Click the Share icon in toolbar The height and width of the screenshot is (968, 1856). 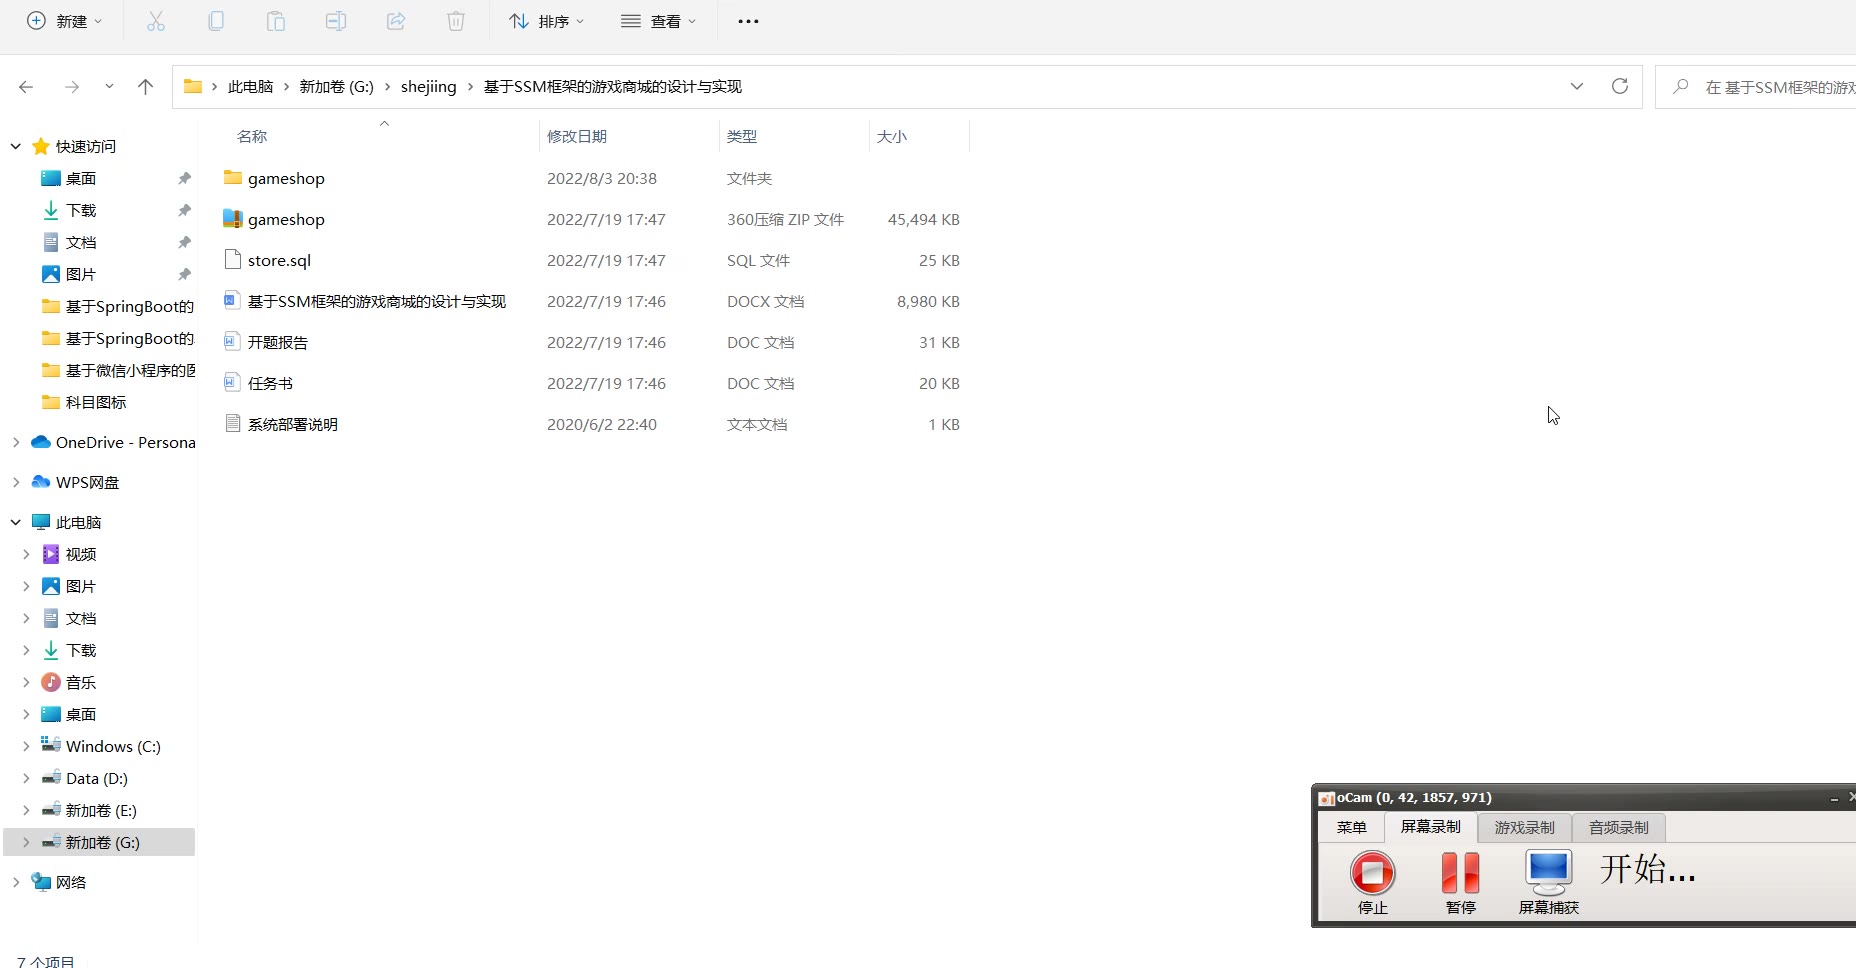[x=396, y=21]
